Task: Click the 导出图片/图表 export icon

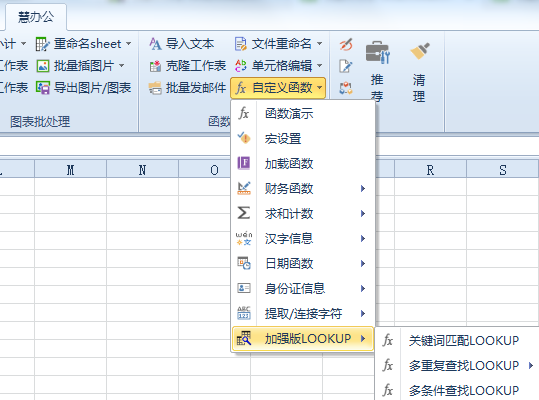Action: click(x=43, y=88)
